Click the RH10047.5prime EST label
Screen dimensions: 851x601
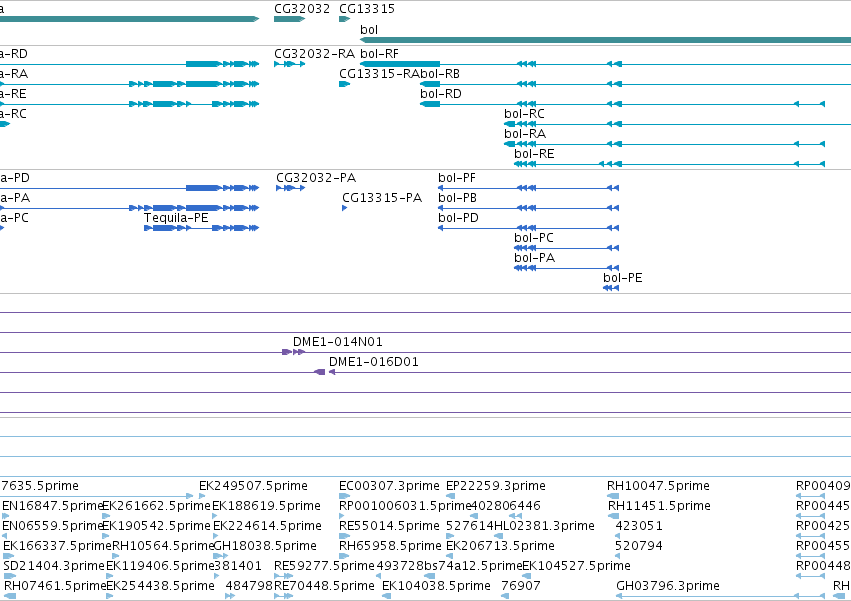pyautogui.click(x=658, y=486)
